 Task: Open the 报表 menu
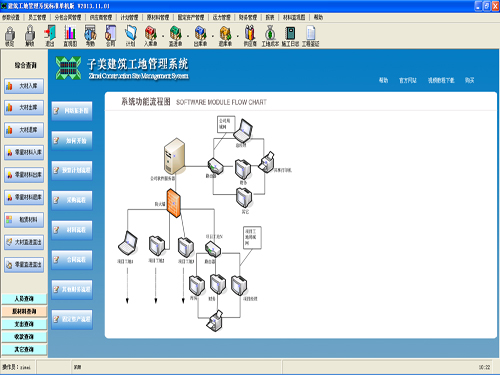(x=270, y=17)
